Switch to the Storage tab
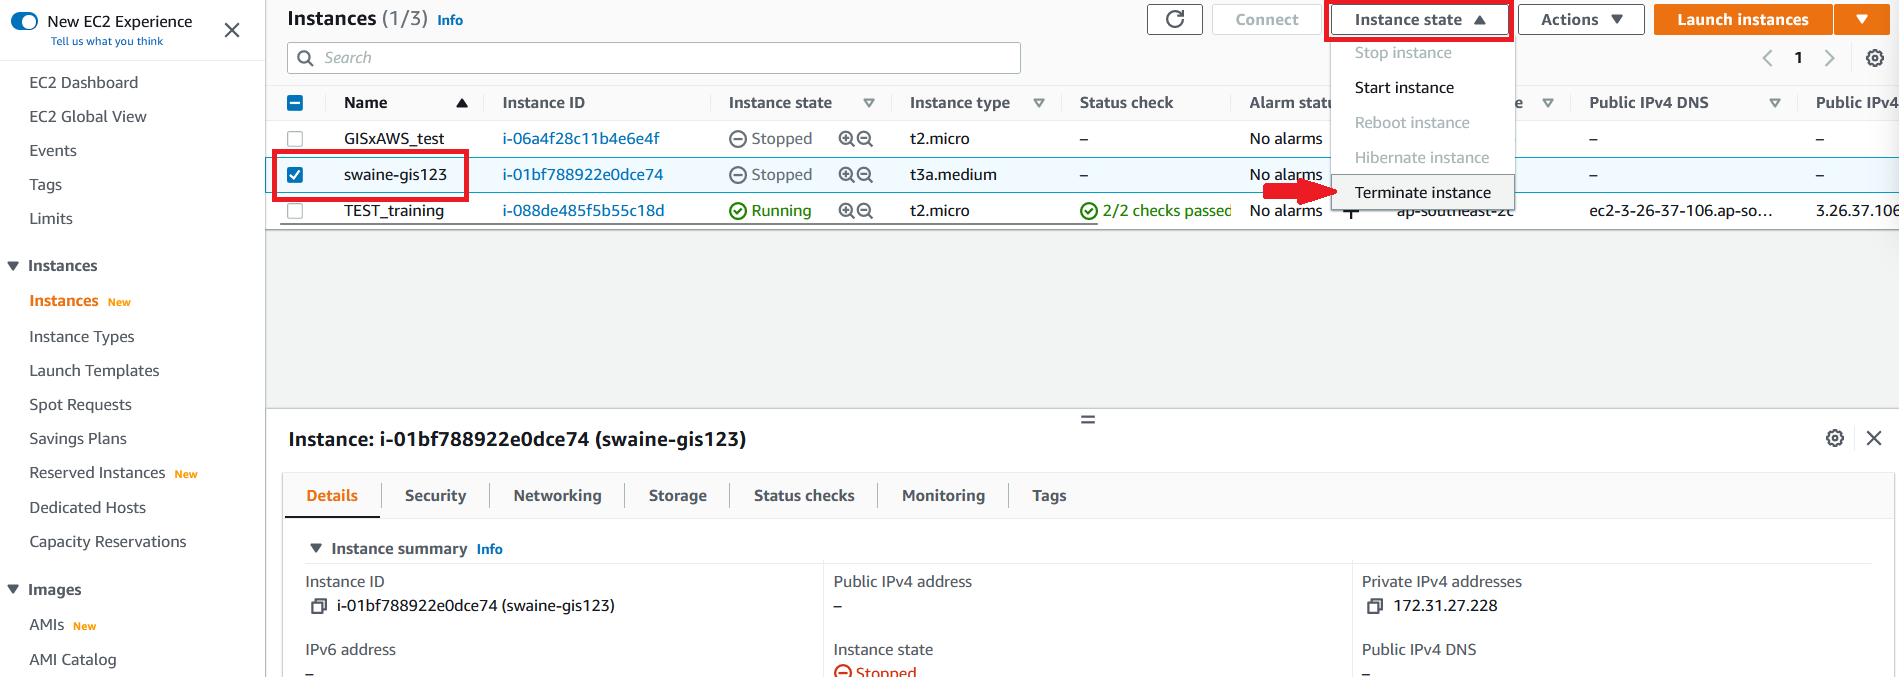 coord(677,496)
